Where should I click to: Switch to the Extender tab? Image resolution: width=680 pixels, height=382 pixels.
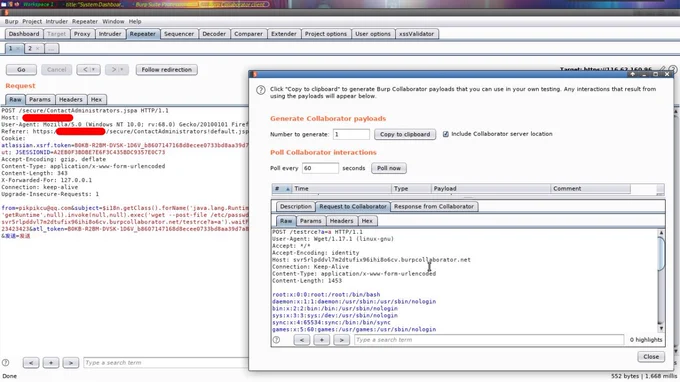point(284,34)
